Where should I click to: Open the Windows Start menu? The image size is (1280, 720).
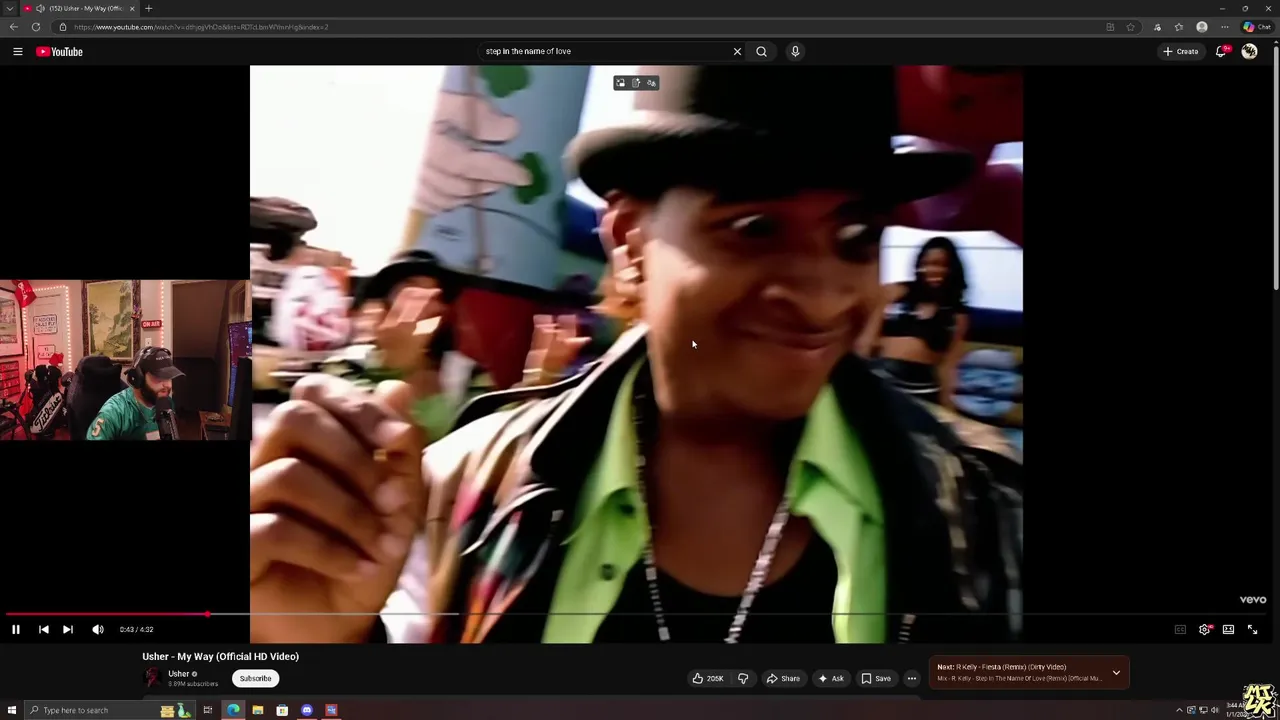(x=12, y=710)
